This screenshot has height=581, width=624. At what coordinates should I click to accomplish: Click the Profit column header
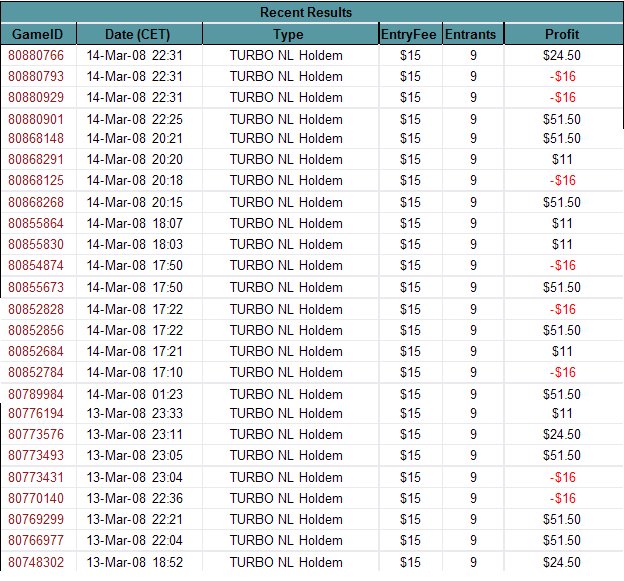coord(564,34)
